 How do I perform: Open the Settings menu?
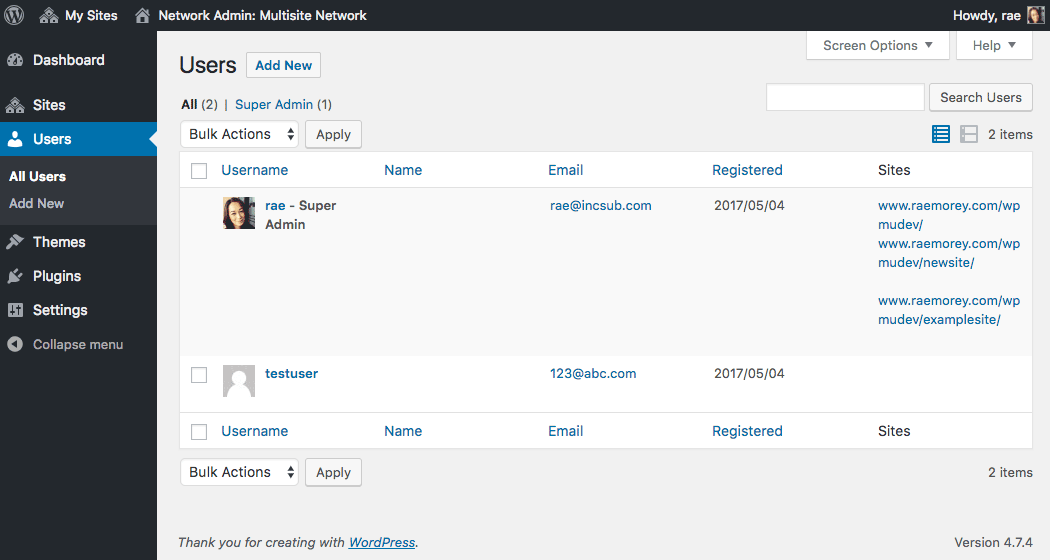78,310
